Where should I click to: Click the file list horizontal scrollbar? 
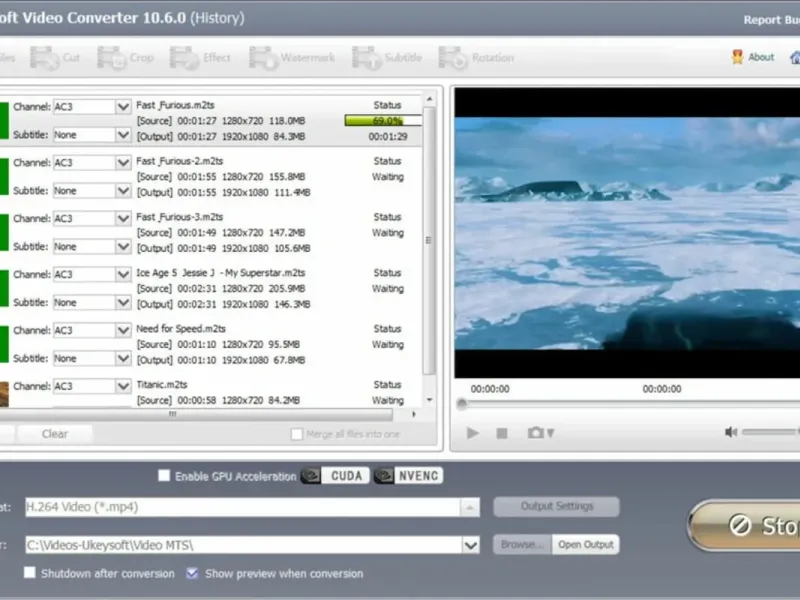(x=196, y=414)
